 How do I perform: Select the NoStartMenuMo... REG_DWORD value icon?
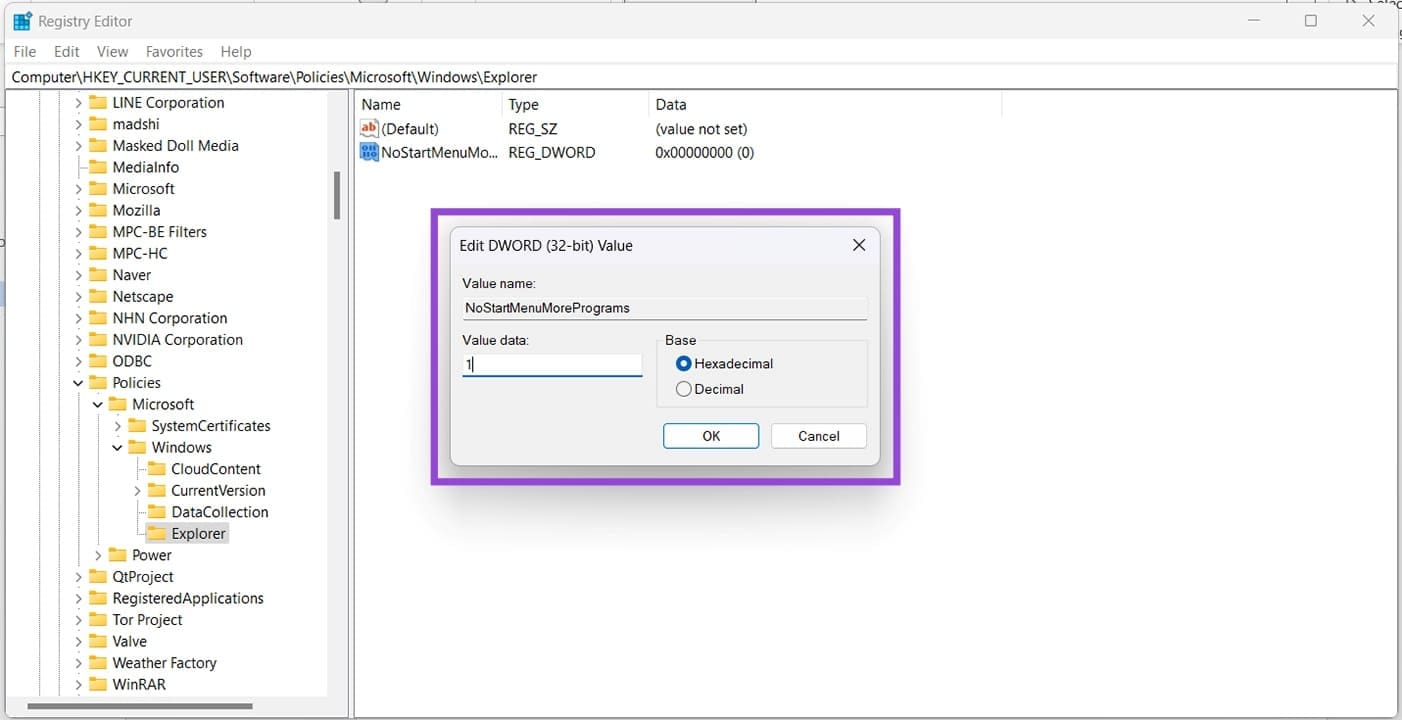pos(368,152)
